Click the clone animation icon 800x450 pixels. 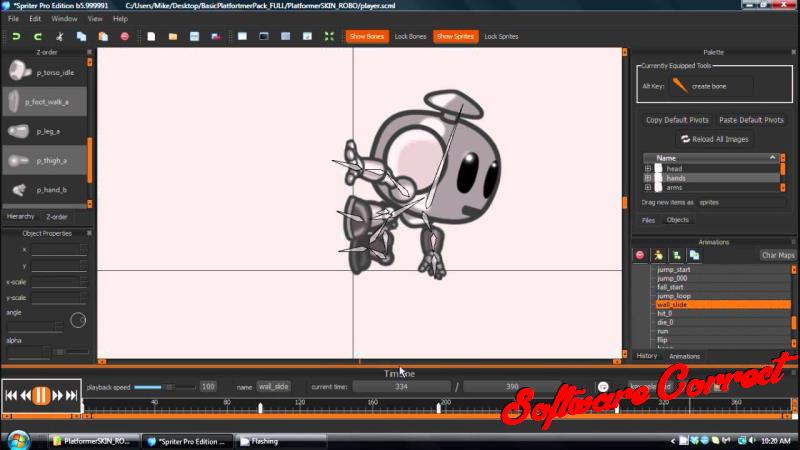(x=694, y=255)
